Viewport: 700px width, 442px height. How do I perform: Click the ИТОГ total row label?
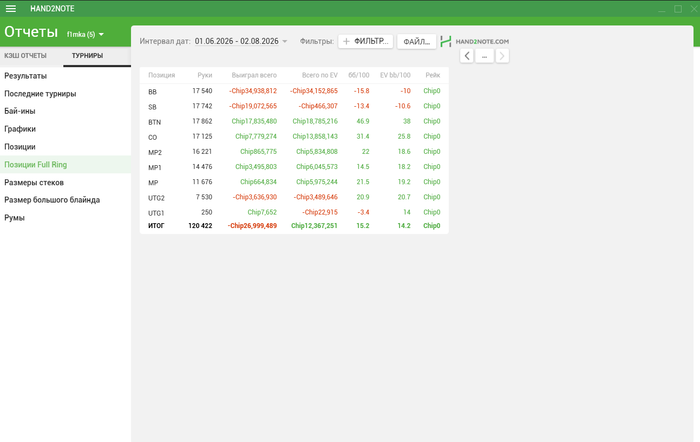click(x=156, y=226)
